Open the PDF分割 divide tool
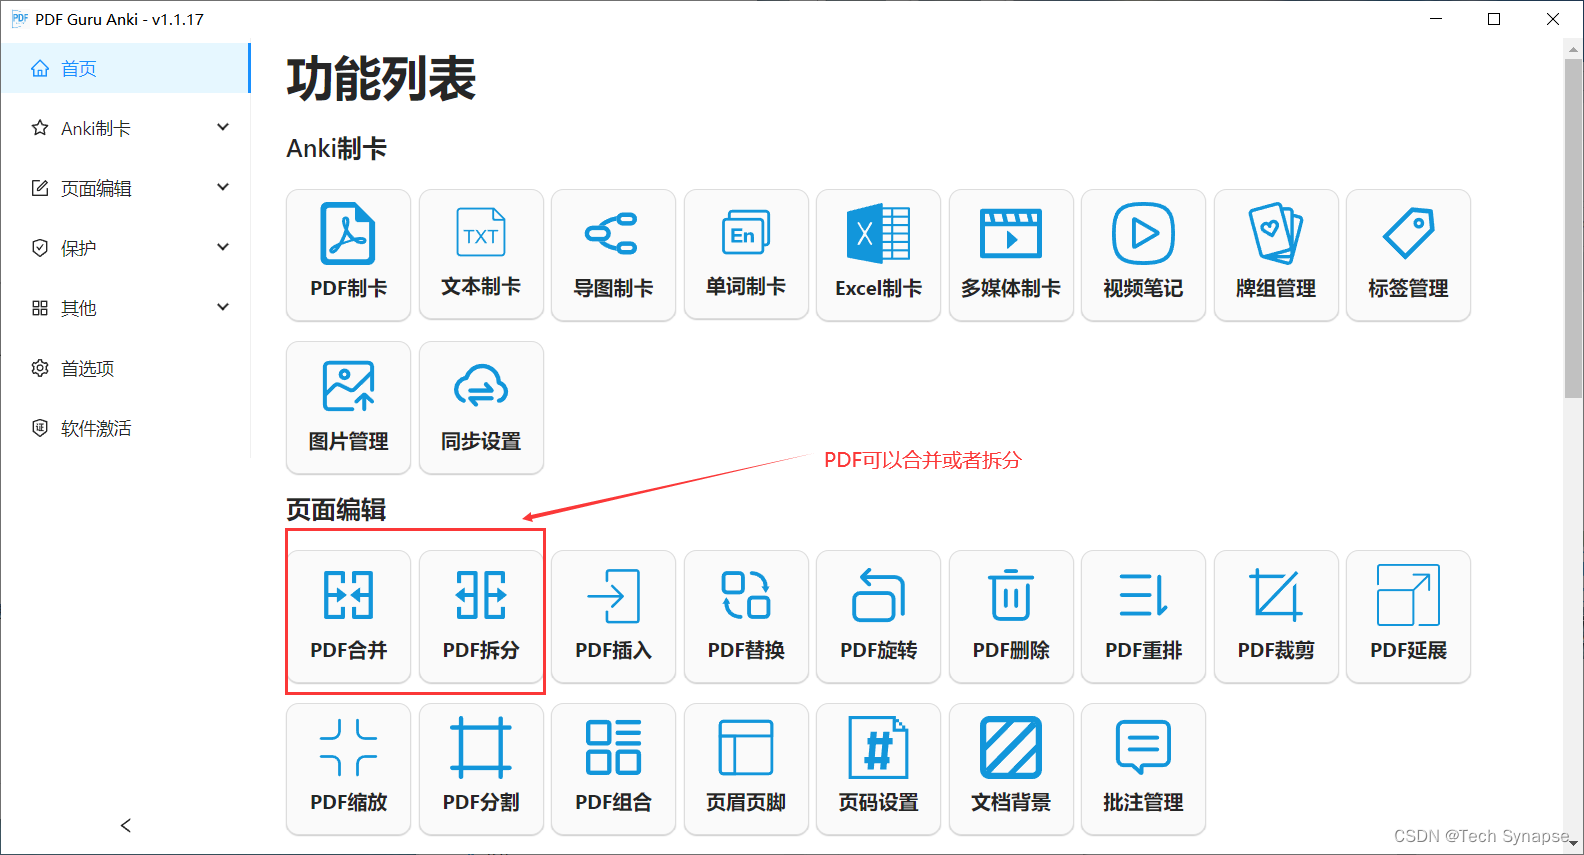 point(481,769)
